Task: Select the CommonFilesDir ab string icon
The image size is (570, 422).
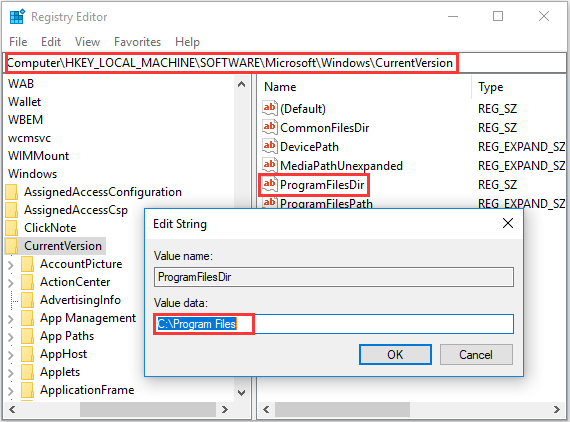Action: pyautogui.click(x=270, y=127)
